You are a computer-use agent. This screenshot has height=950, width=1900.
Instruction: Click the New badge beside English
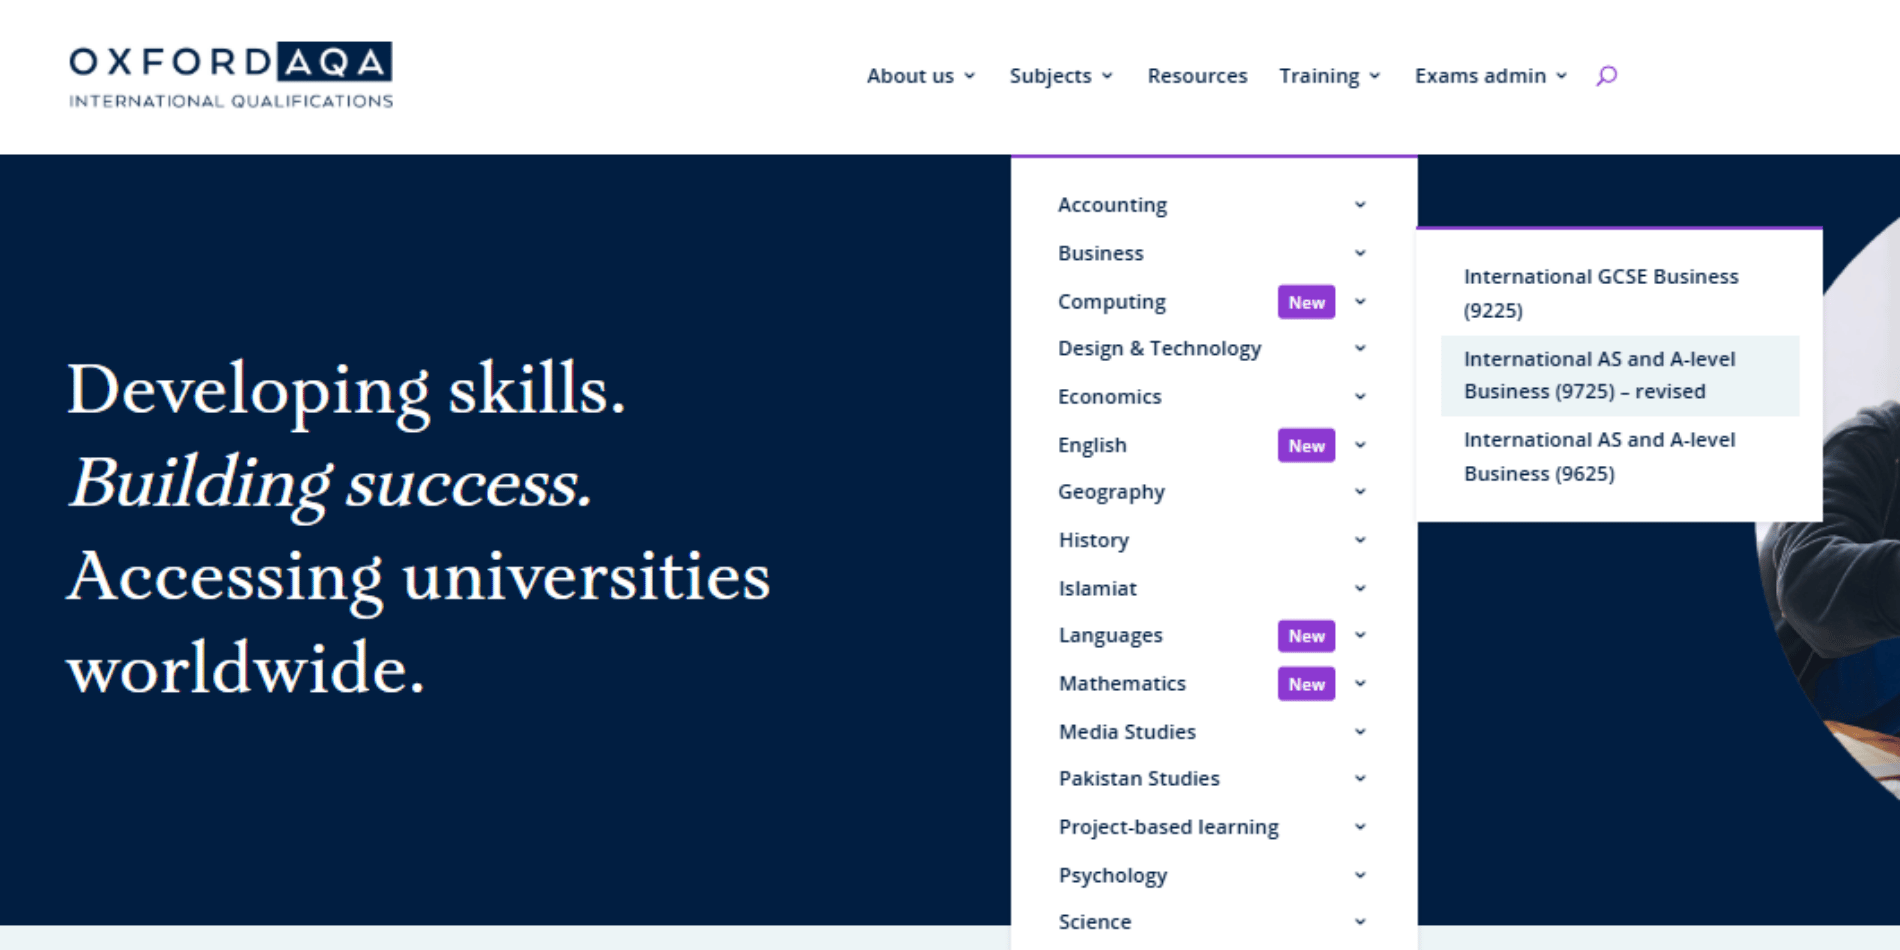click(x=1306, y=445)
